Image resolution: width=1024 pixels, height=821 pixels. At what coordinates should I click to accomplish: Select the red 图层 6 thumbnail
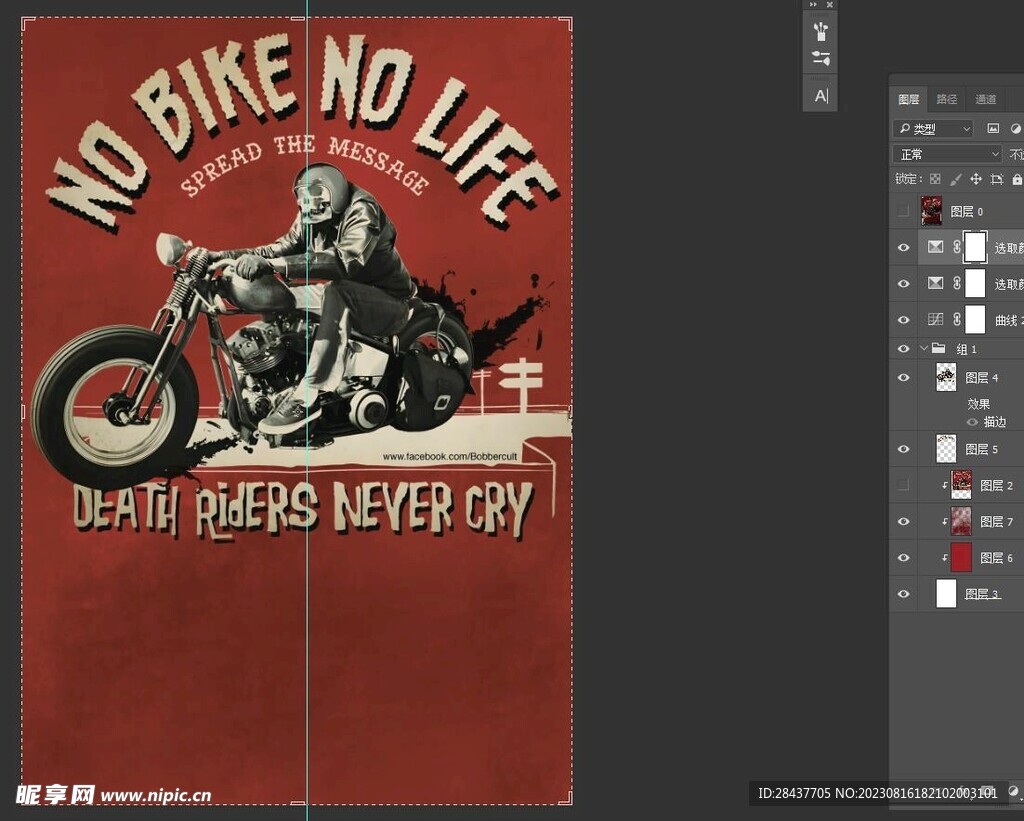[x=961, y=557]
